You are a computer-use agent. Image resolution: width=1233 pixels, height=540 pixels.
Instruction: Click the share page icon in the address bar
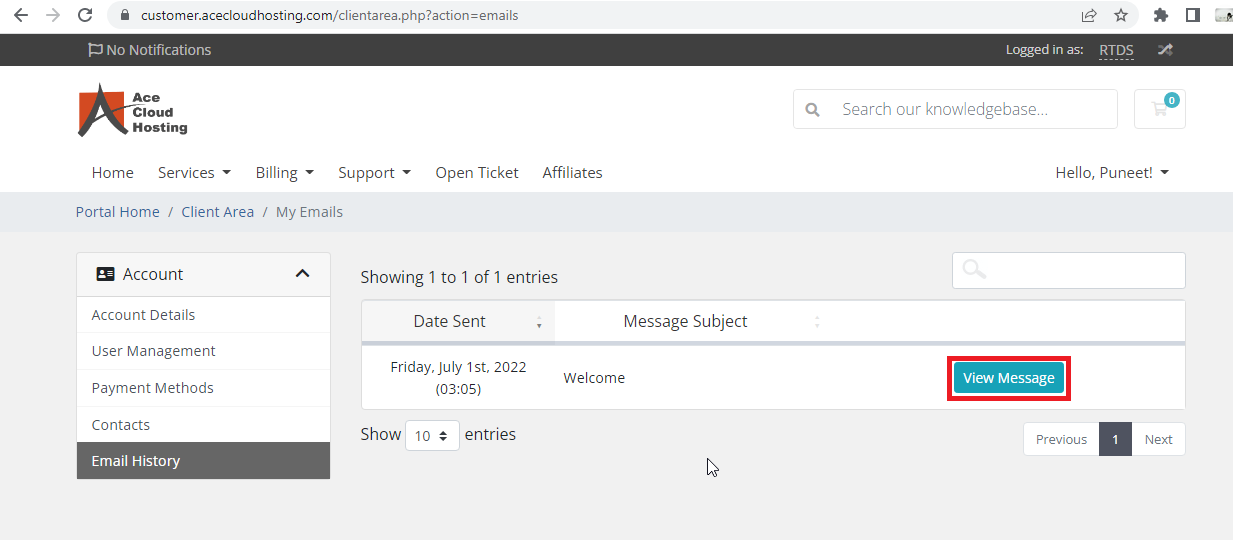[x=1089, y=15]
